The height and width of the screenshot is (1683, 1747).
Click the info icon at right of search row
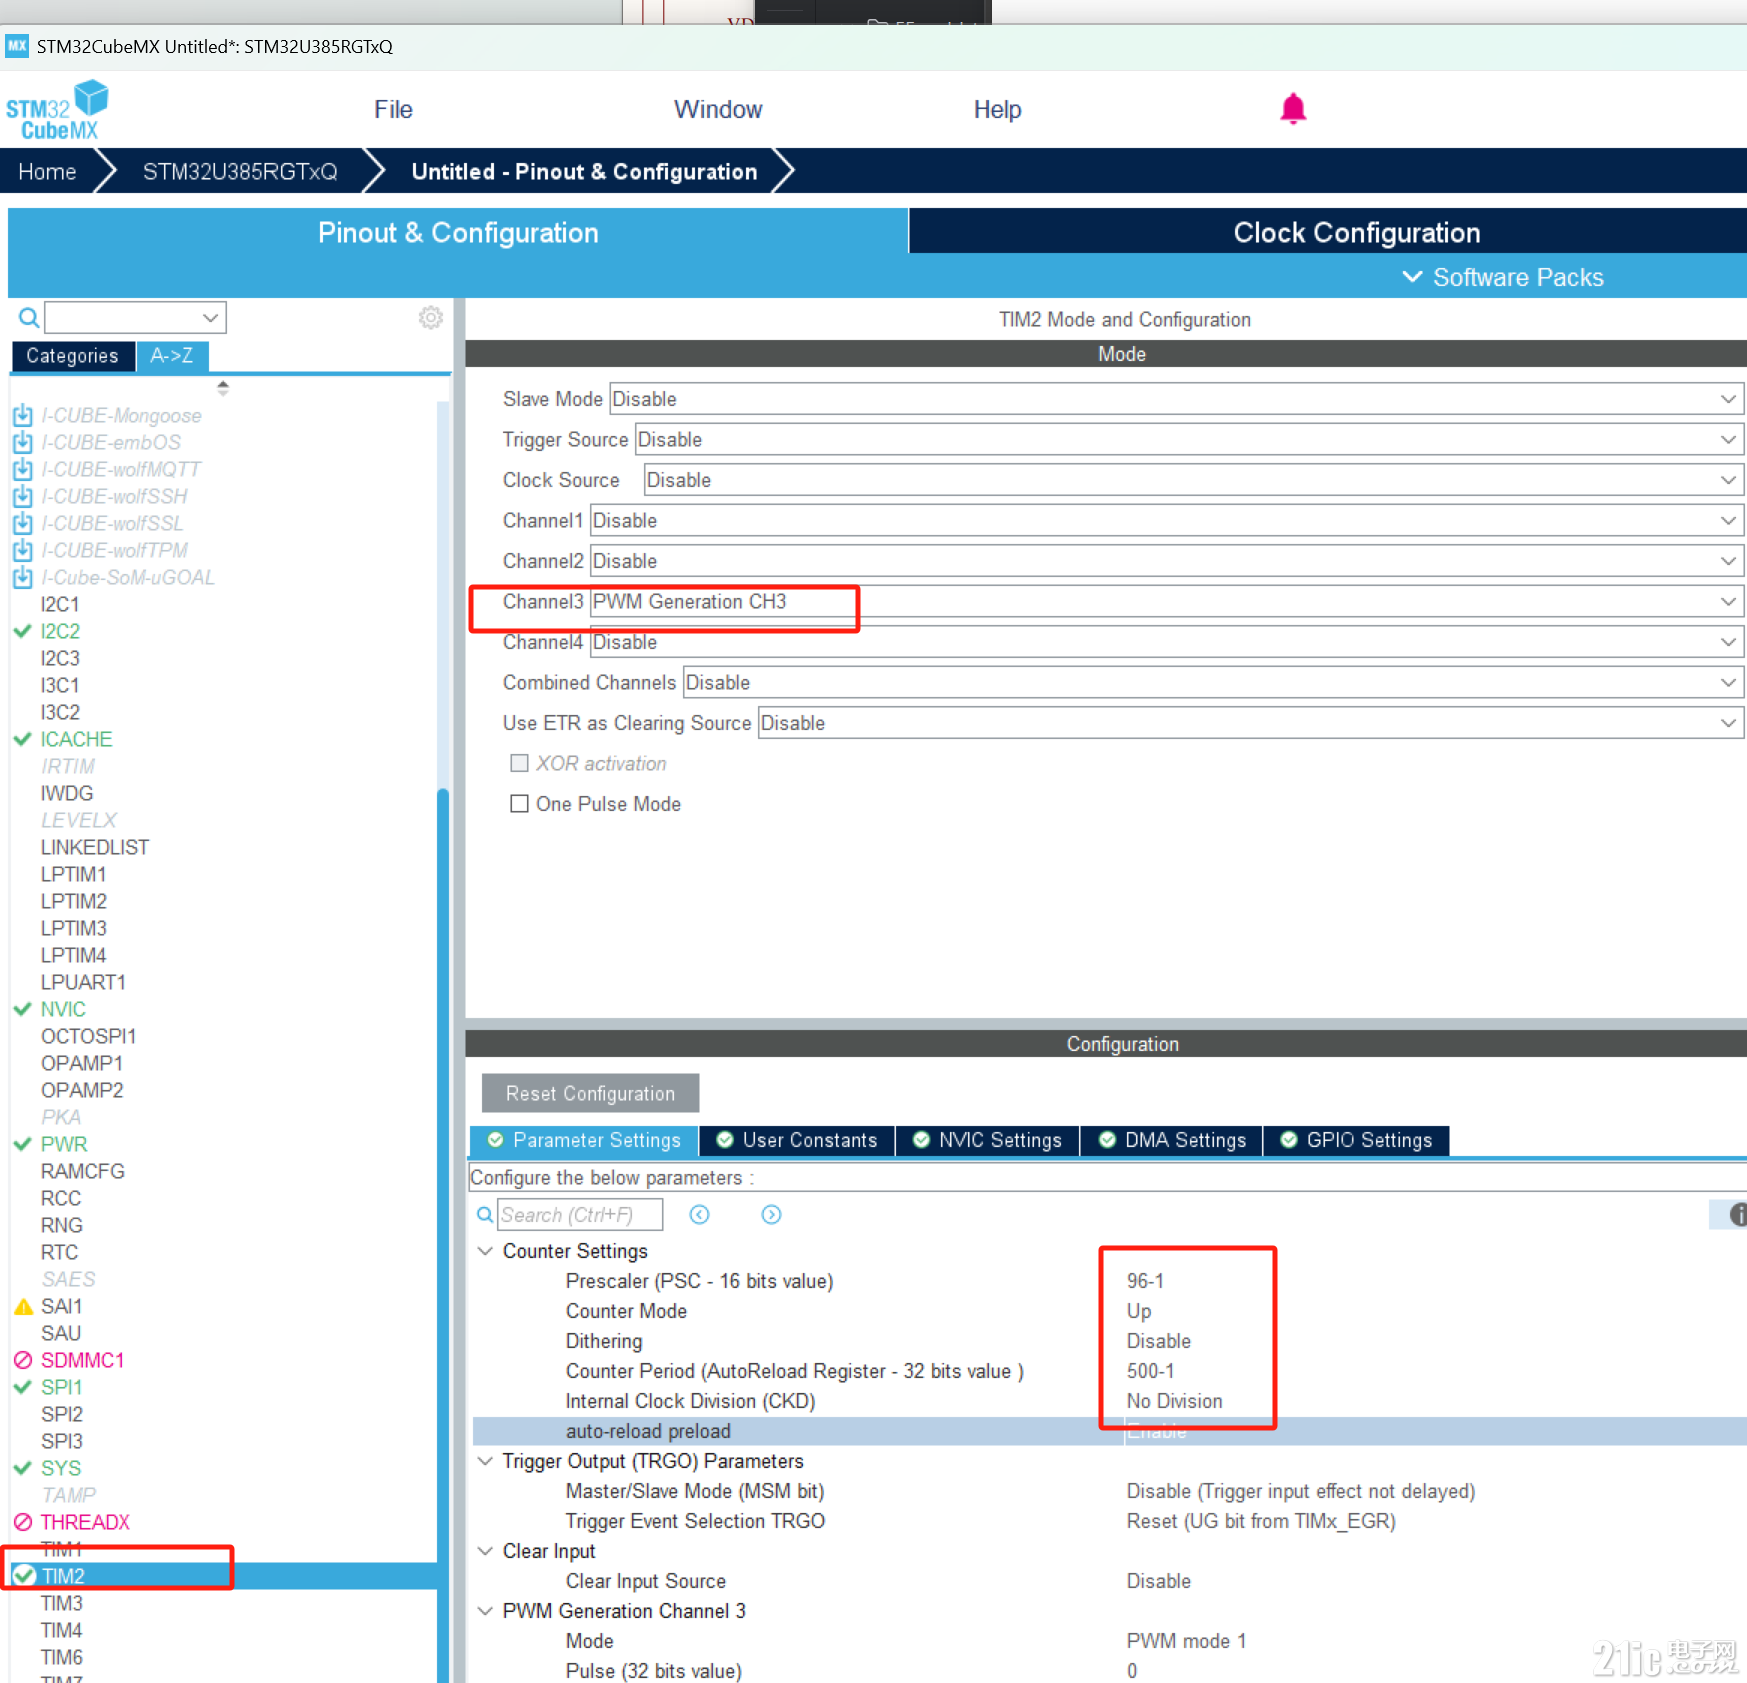1737,1214
